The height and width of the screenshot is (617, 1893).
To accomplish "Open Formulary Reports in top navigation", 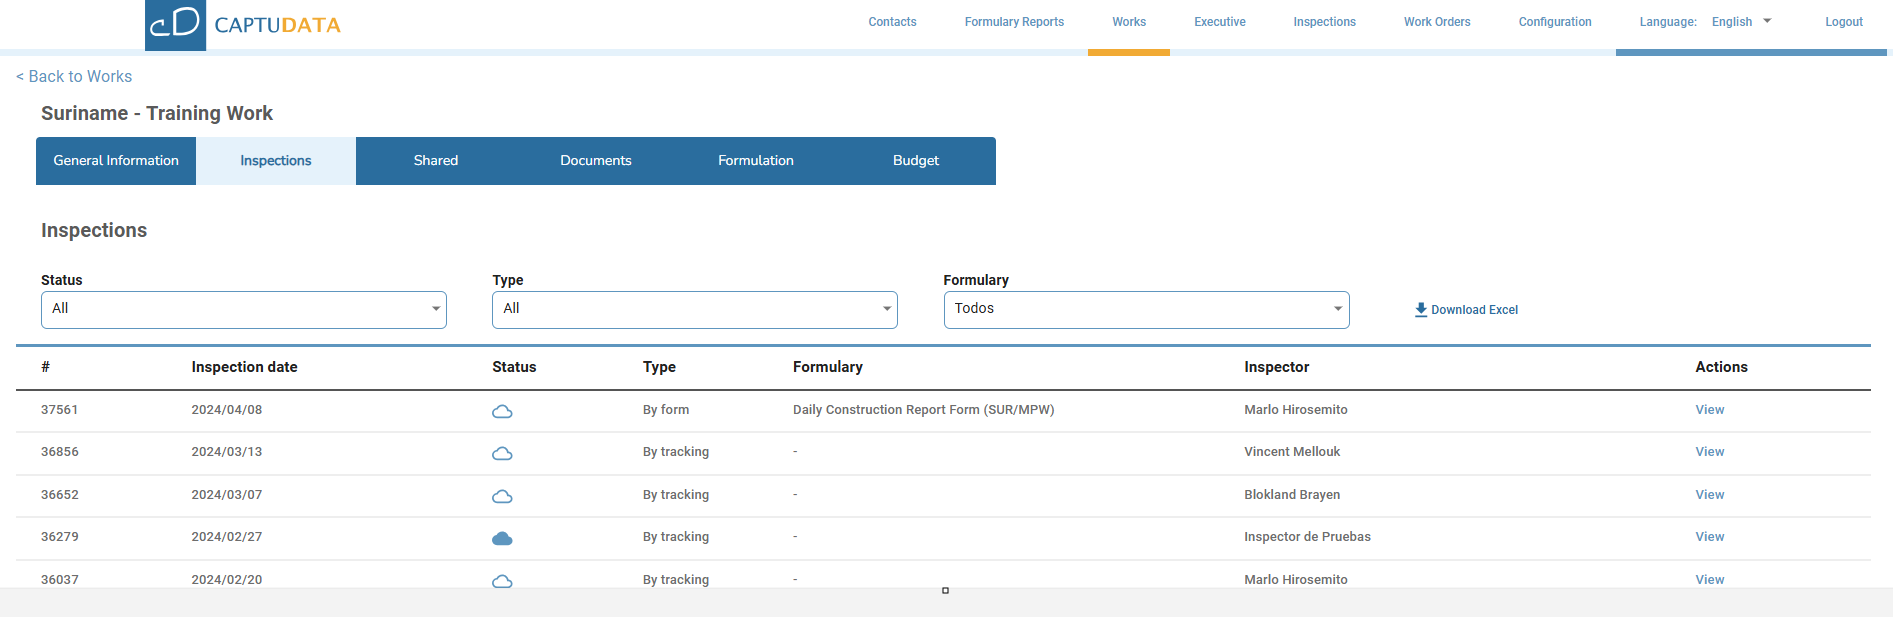I will [x=1013, y=22].
